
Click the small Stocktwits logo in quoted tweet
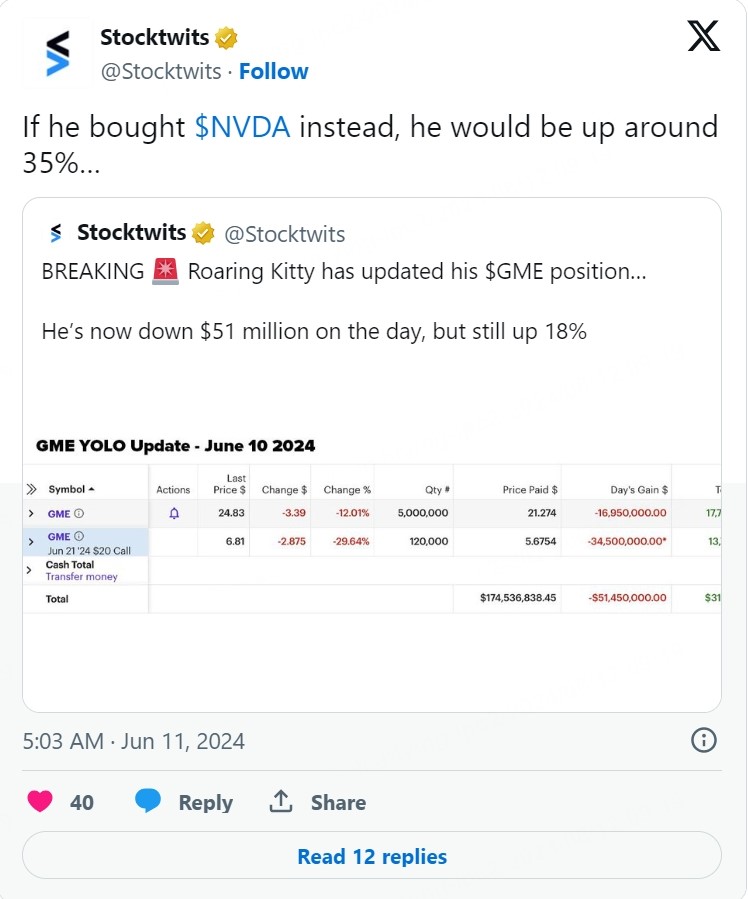click(56, 234)
